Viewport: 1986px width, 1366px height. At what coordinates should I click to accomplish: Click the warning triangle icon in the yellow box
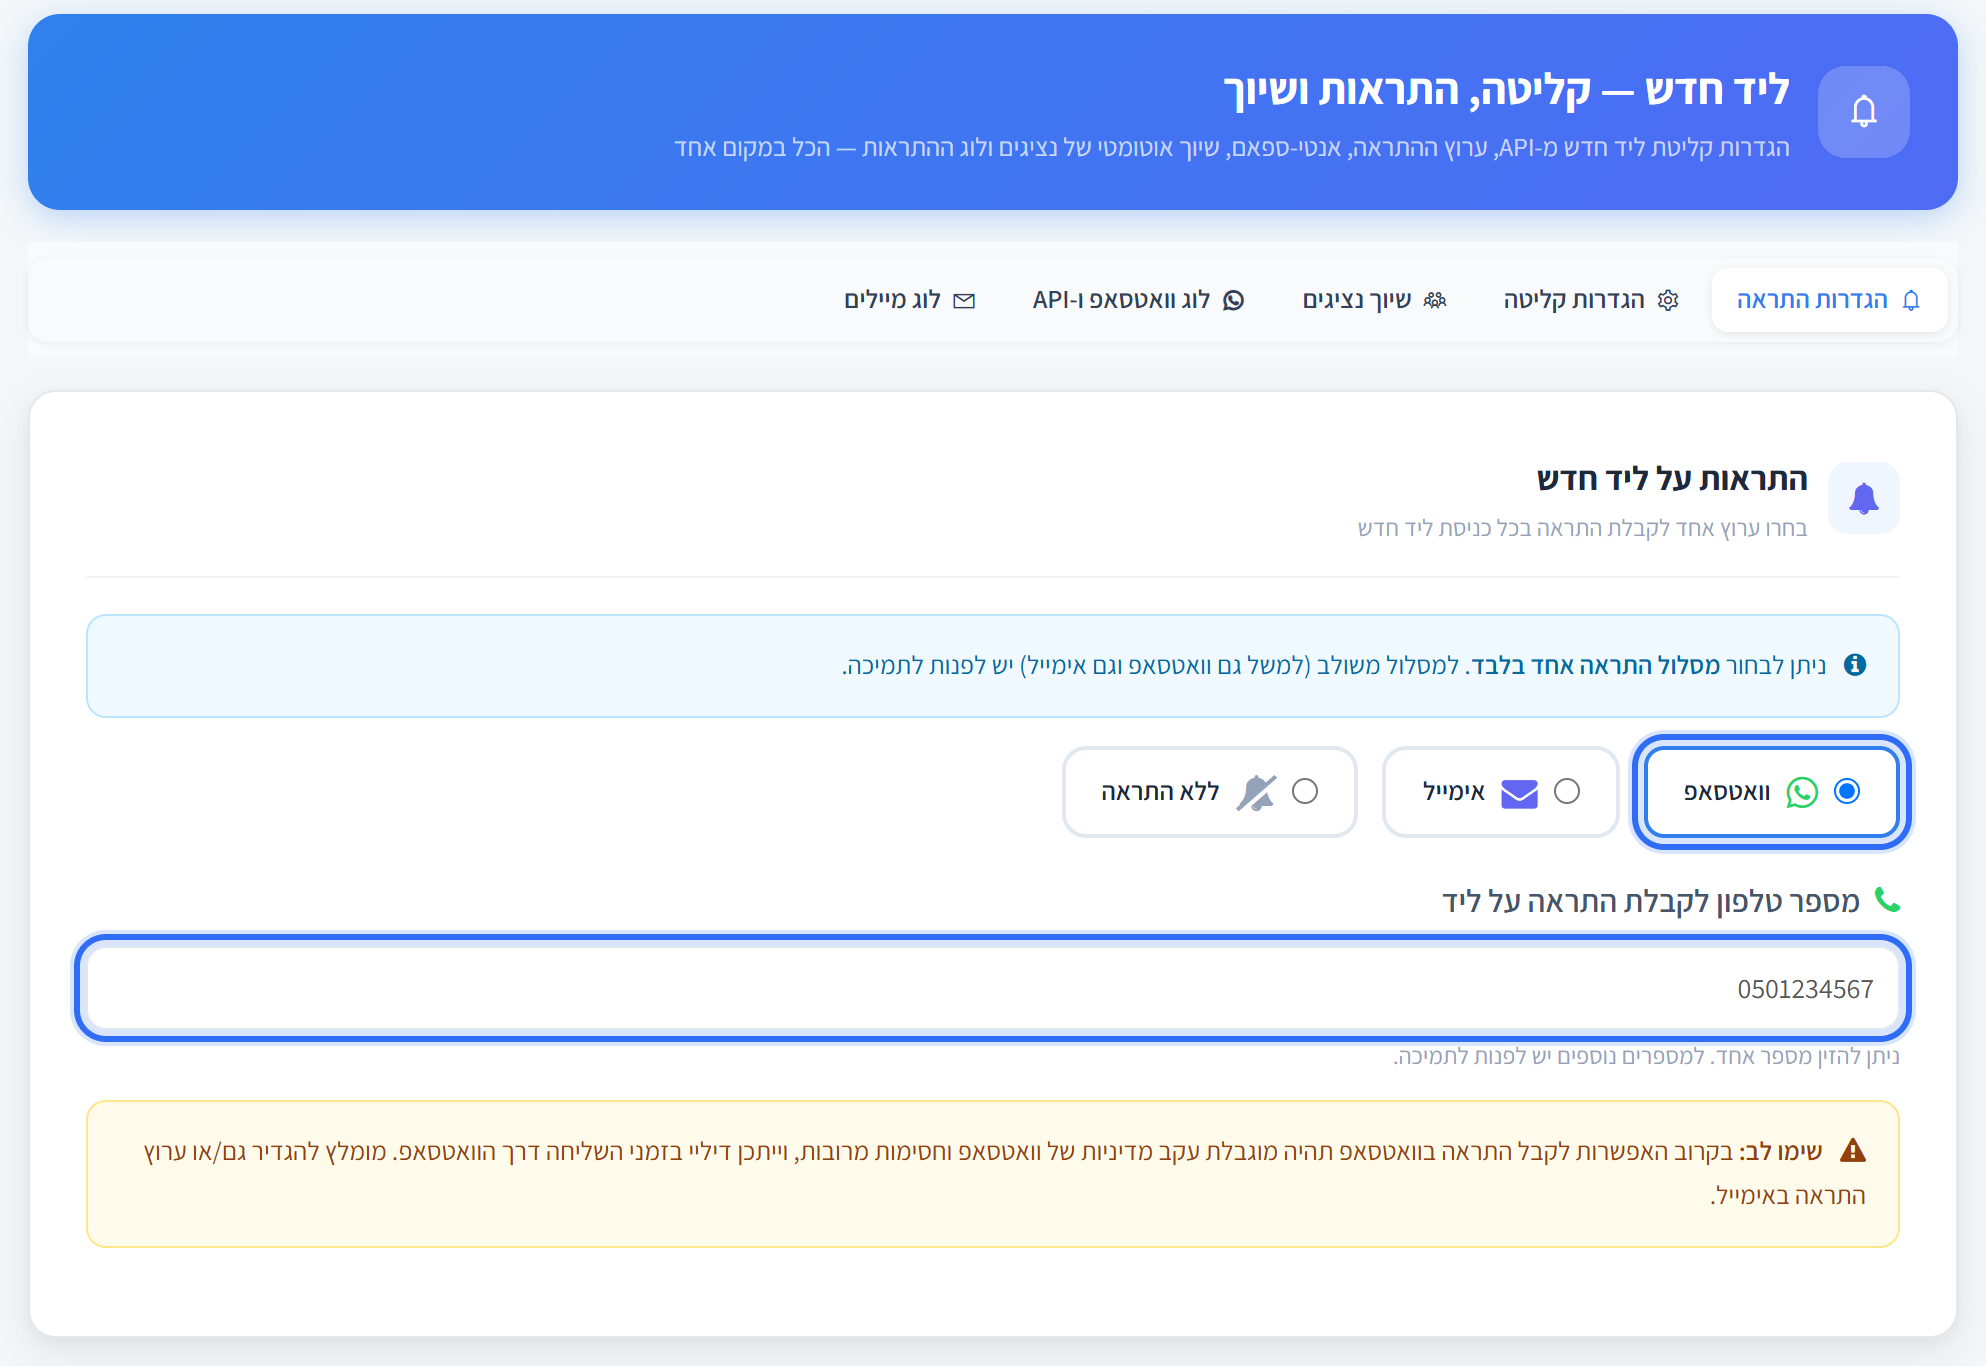1853,1150
